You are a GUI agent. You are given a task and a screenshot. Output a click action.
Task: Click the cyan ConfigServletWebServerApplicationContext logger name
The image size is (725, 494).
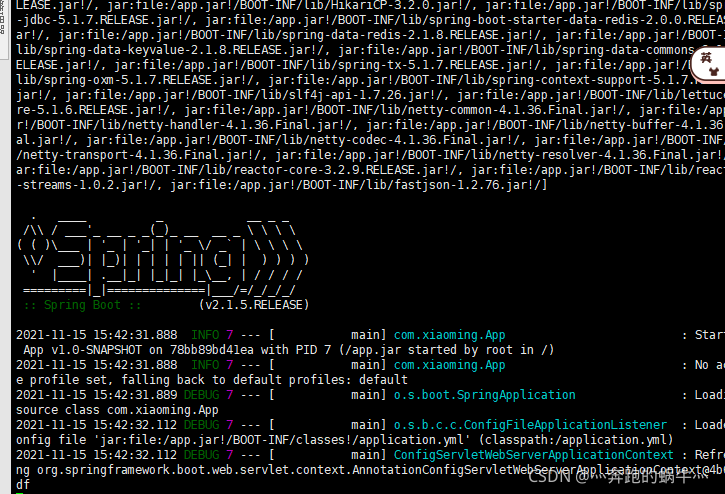coord(534,455)
